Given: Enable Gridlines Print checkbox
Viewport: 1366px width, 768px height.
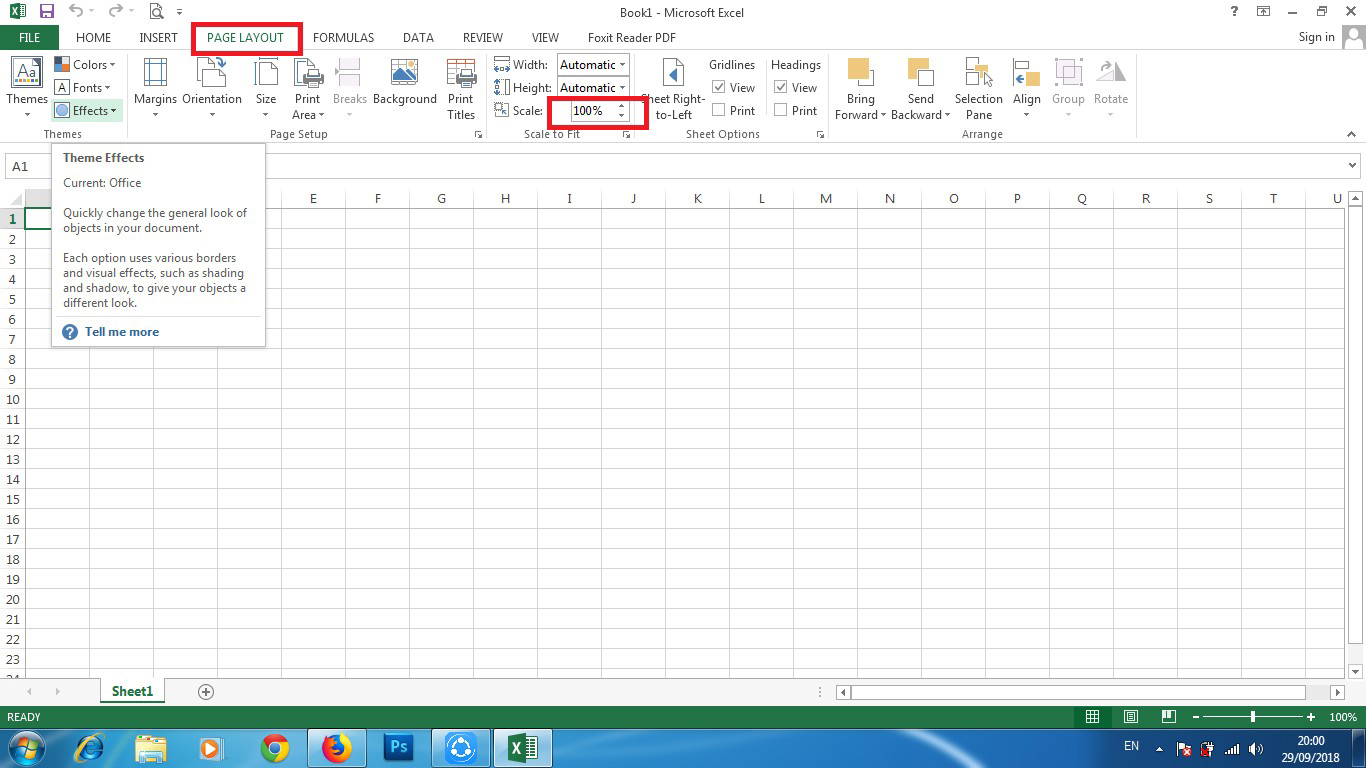Looking at the screenshot, I should click(719, 111).
